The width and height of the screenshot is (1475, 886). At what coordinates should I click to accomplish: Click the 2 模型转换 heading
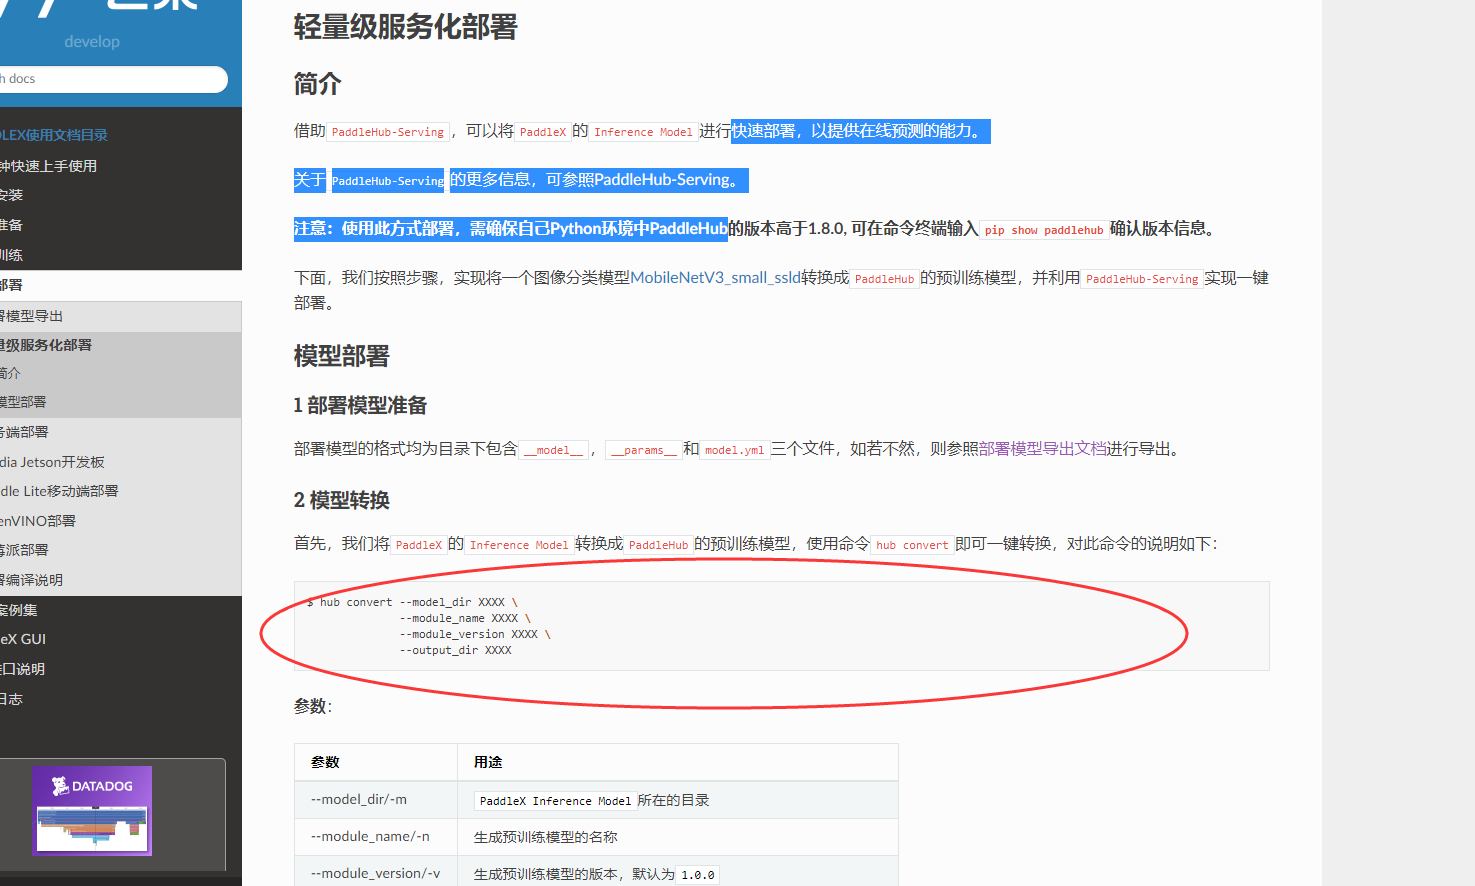click(341, 500)
